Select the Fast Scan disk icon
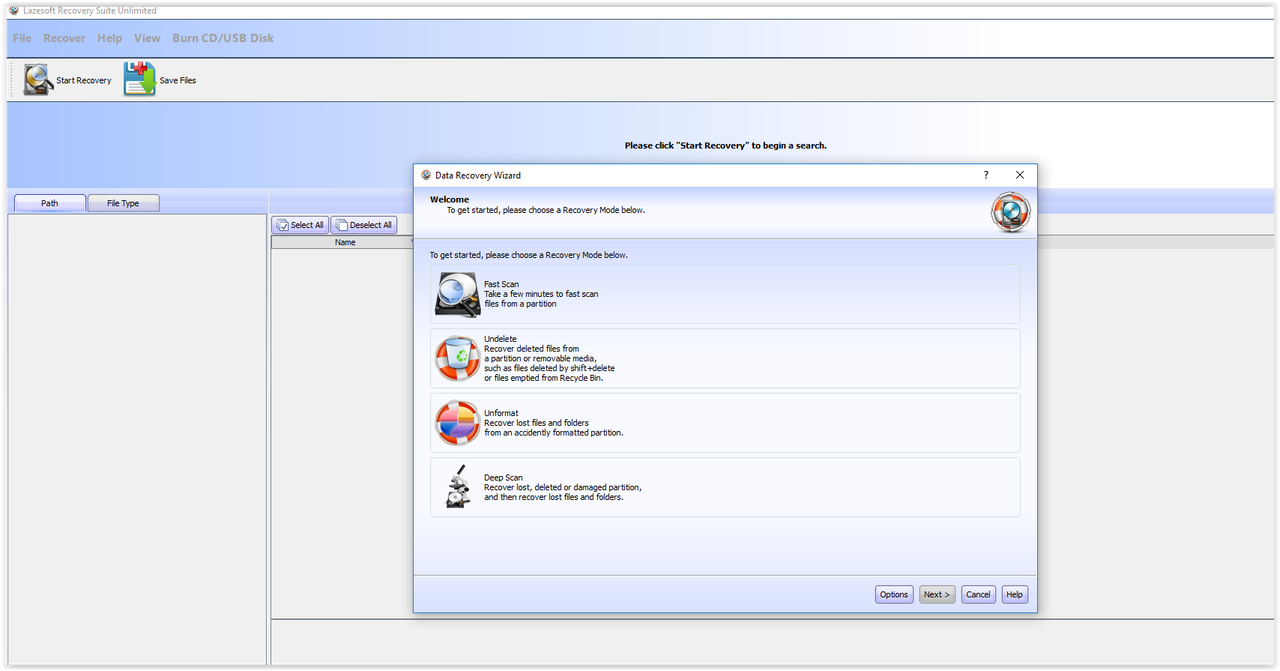 click(457, 294)
